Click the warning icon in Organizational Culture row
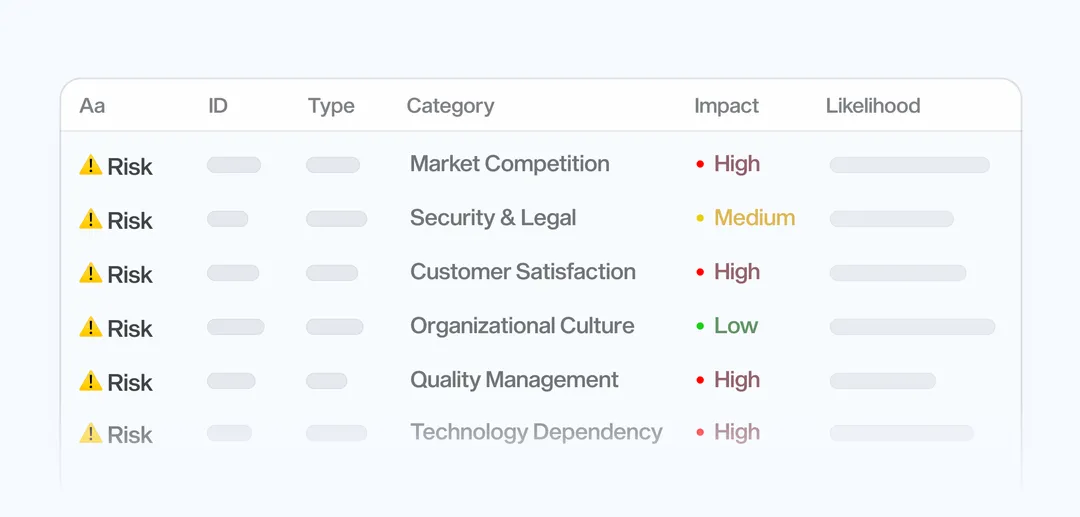Viewport: 1080px width, 517px height. (91, 328)
